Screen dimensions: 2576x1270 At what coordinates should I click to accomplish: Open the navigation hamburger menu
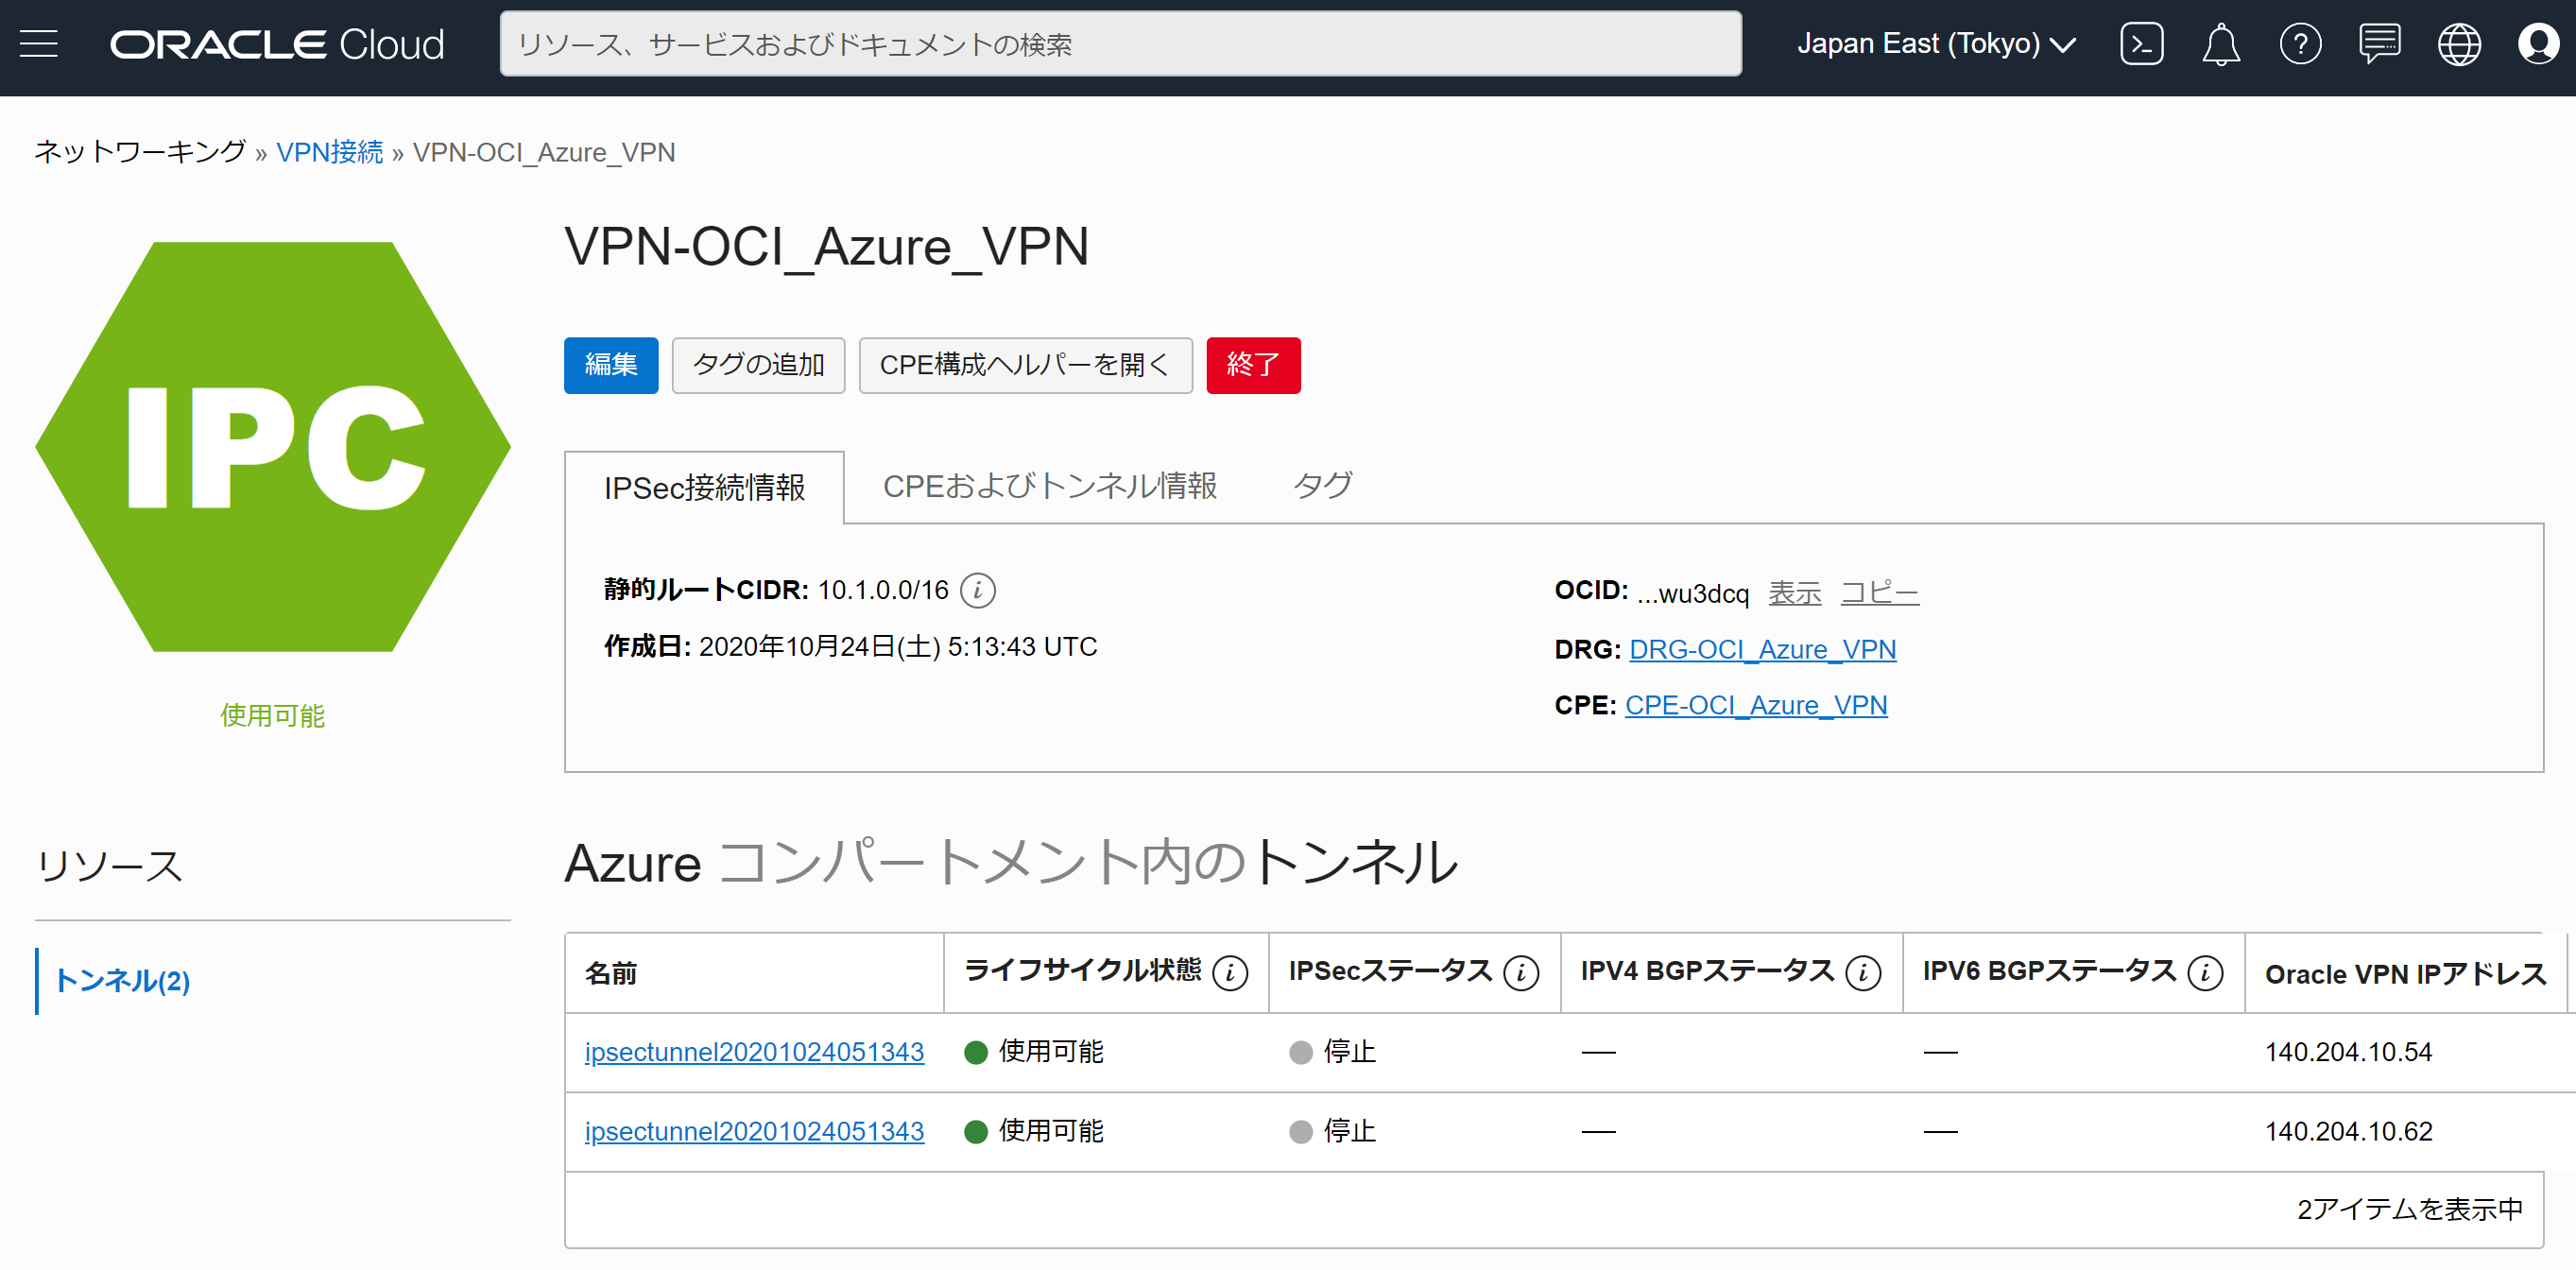(38, 43)
